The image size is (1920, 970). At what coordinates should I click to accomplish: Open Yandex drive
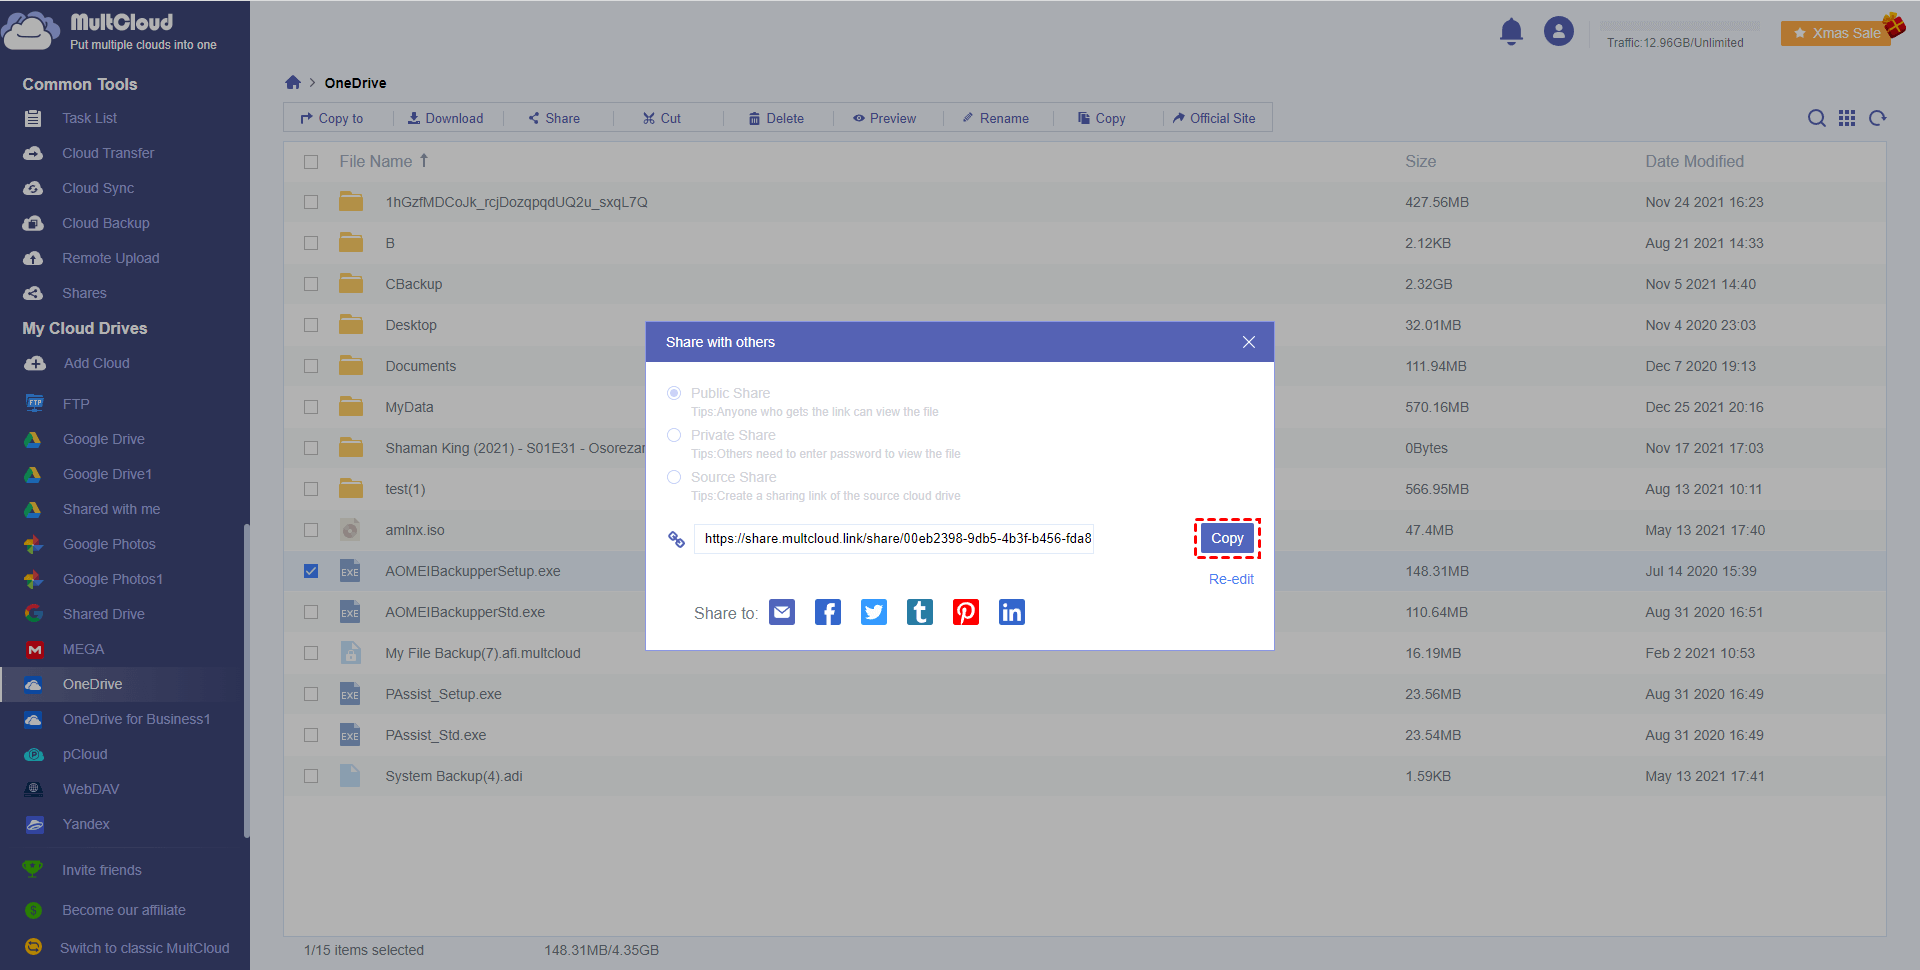click(86, 824)
